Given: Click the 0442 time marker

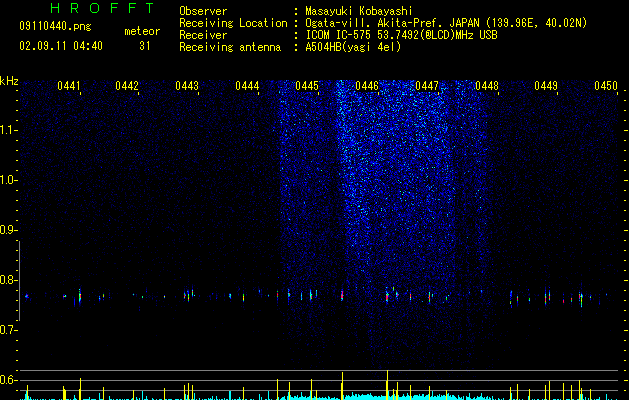Looking at the screenshot, I should click(x=127, y=86).
